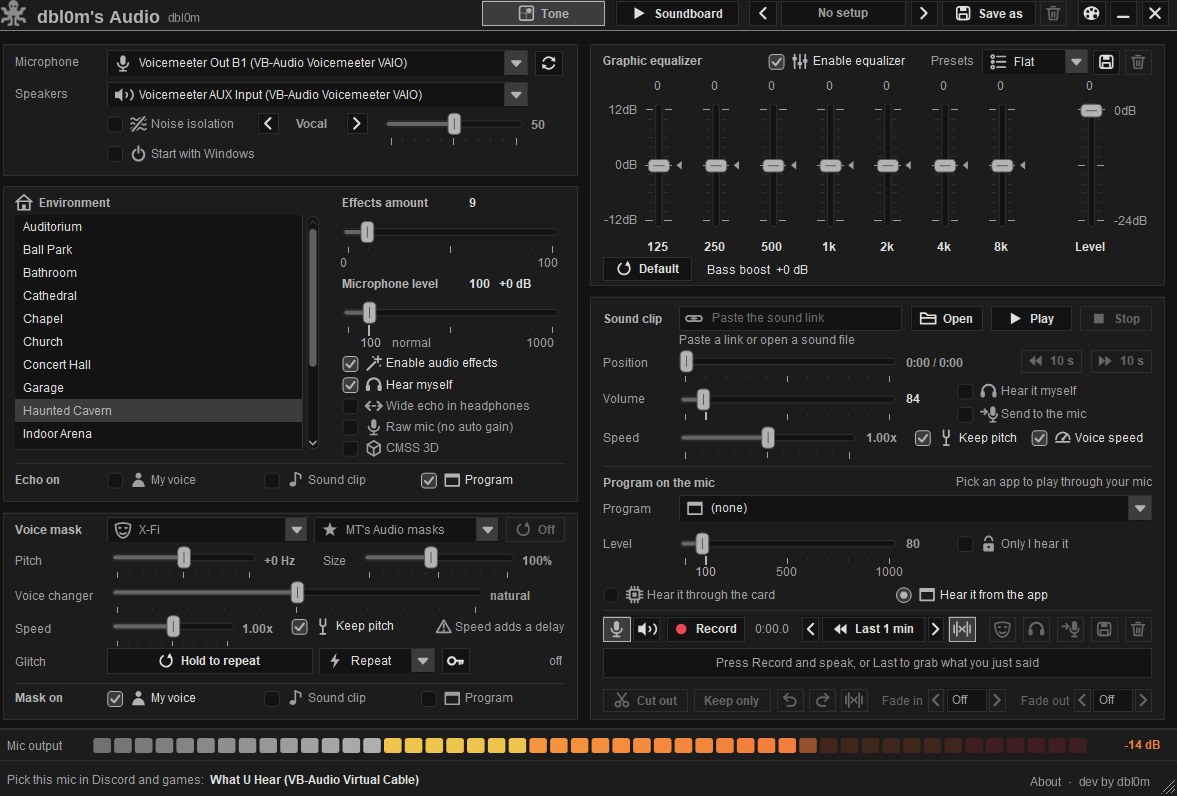Select Cathedral environment
Image resolution: width=1177 pixels, height=796 pixels.
[158, 296]
